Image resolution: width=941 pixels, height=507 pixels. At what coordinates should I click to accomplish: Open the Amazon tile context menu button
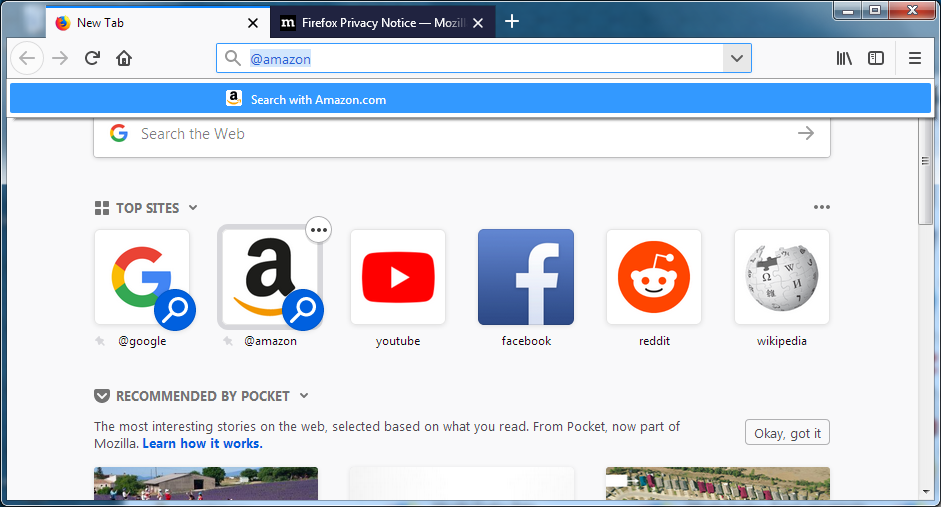(x=319, y=230)
